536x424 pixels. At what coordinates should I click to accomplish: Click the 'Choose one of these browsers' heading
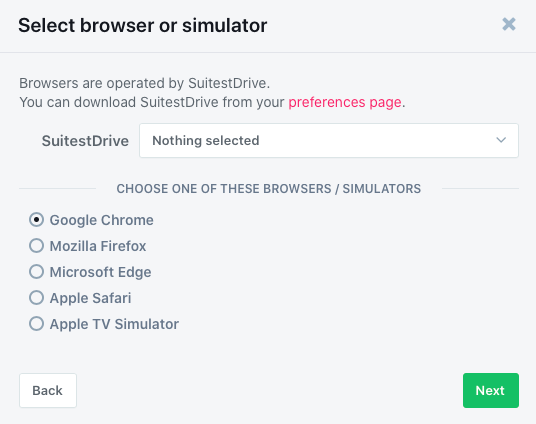coord(269,189)
